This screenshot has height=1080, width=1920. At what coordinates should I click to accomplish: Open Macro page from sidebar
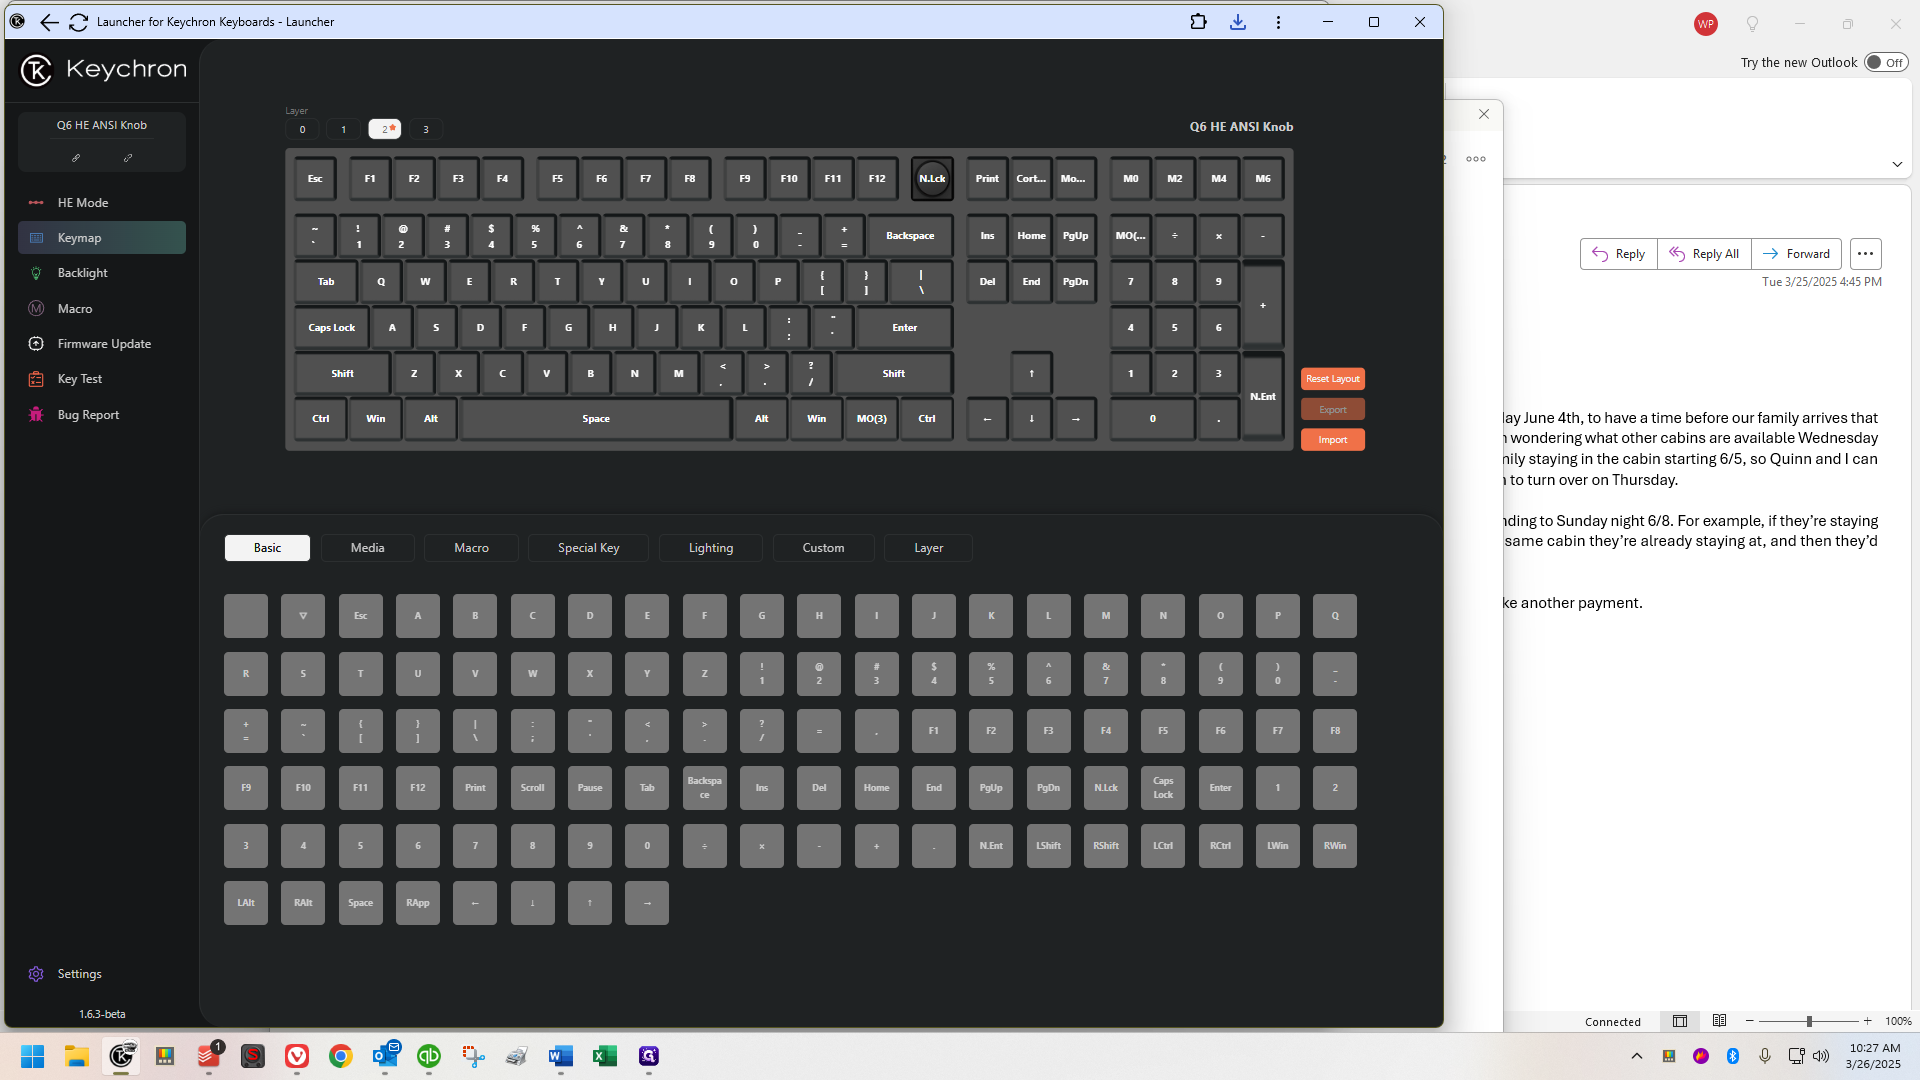[101, 309]
